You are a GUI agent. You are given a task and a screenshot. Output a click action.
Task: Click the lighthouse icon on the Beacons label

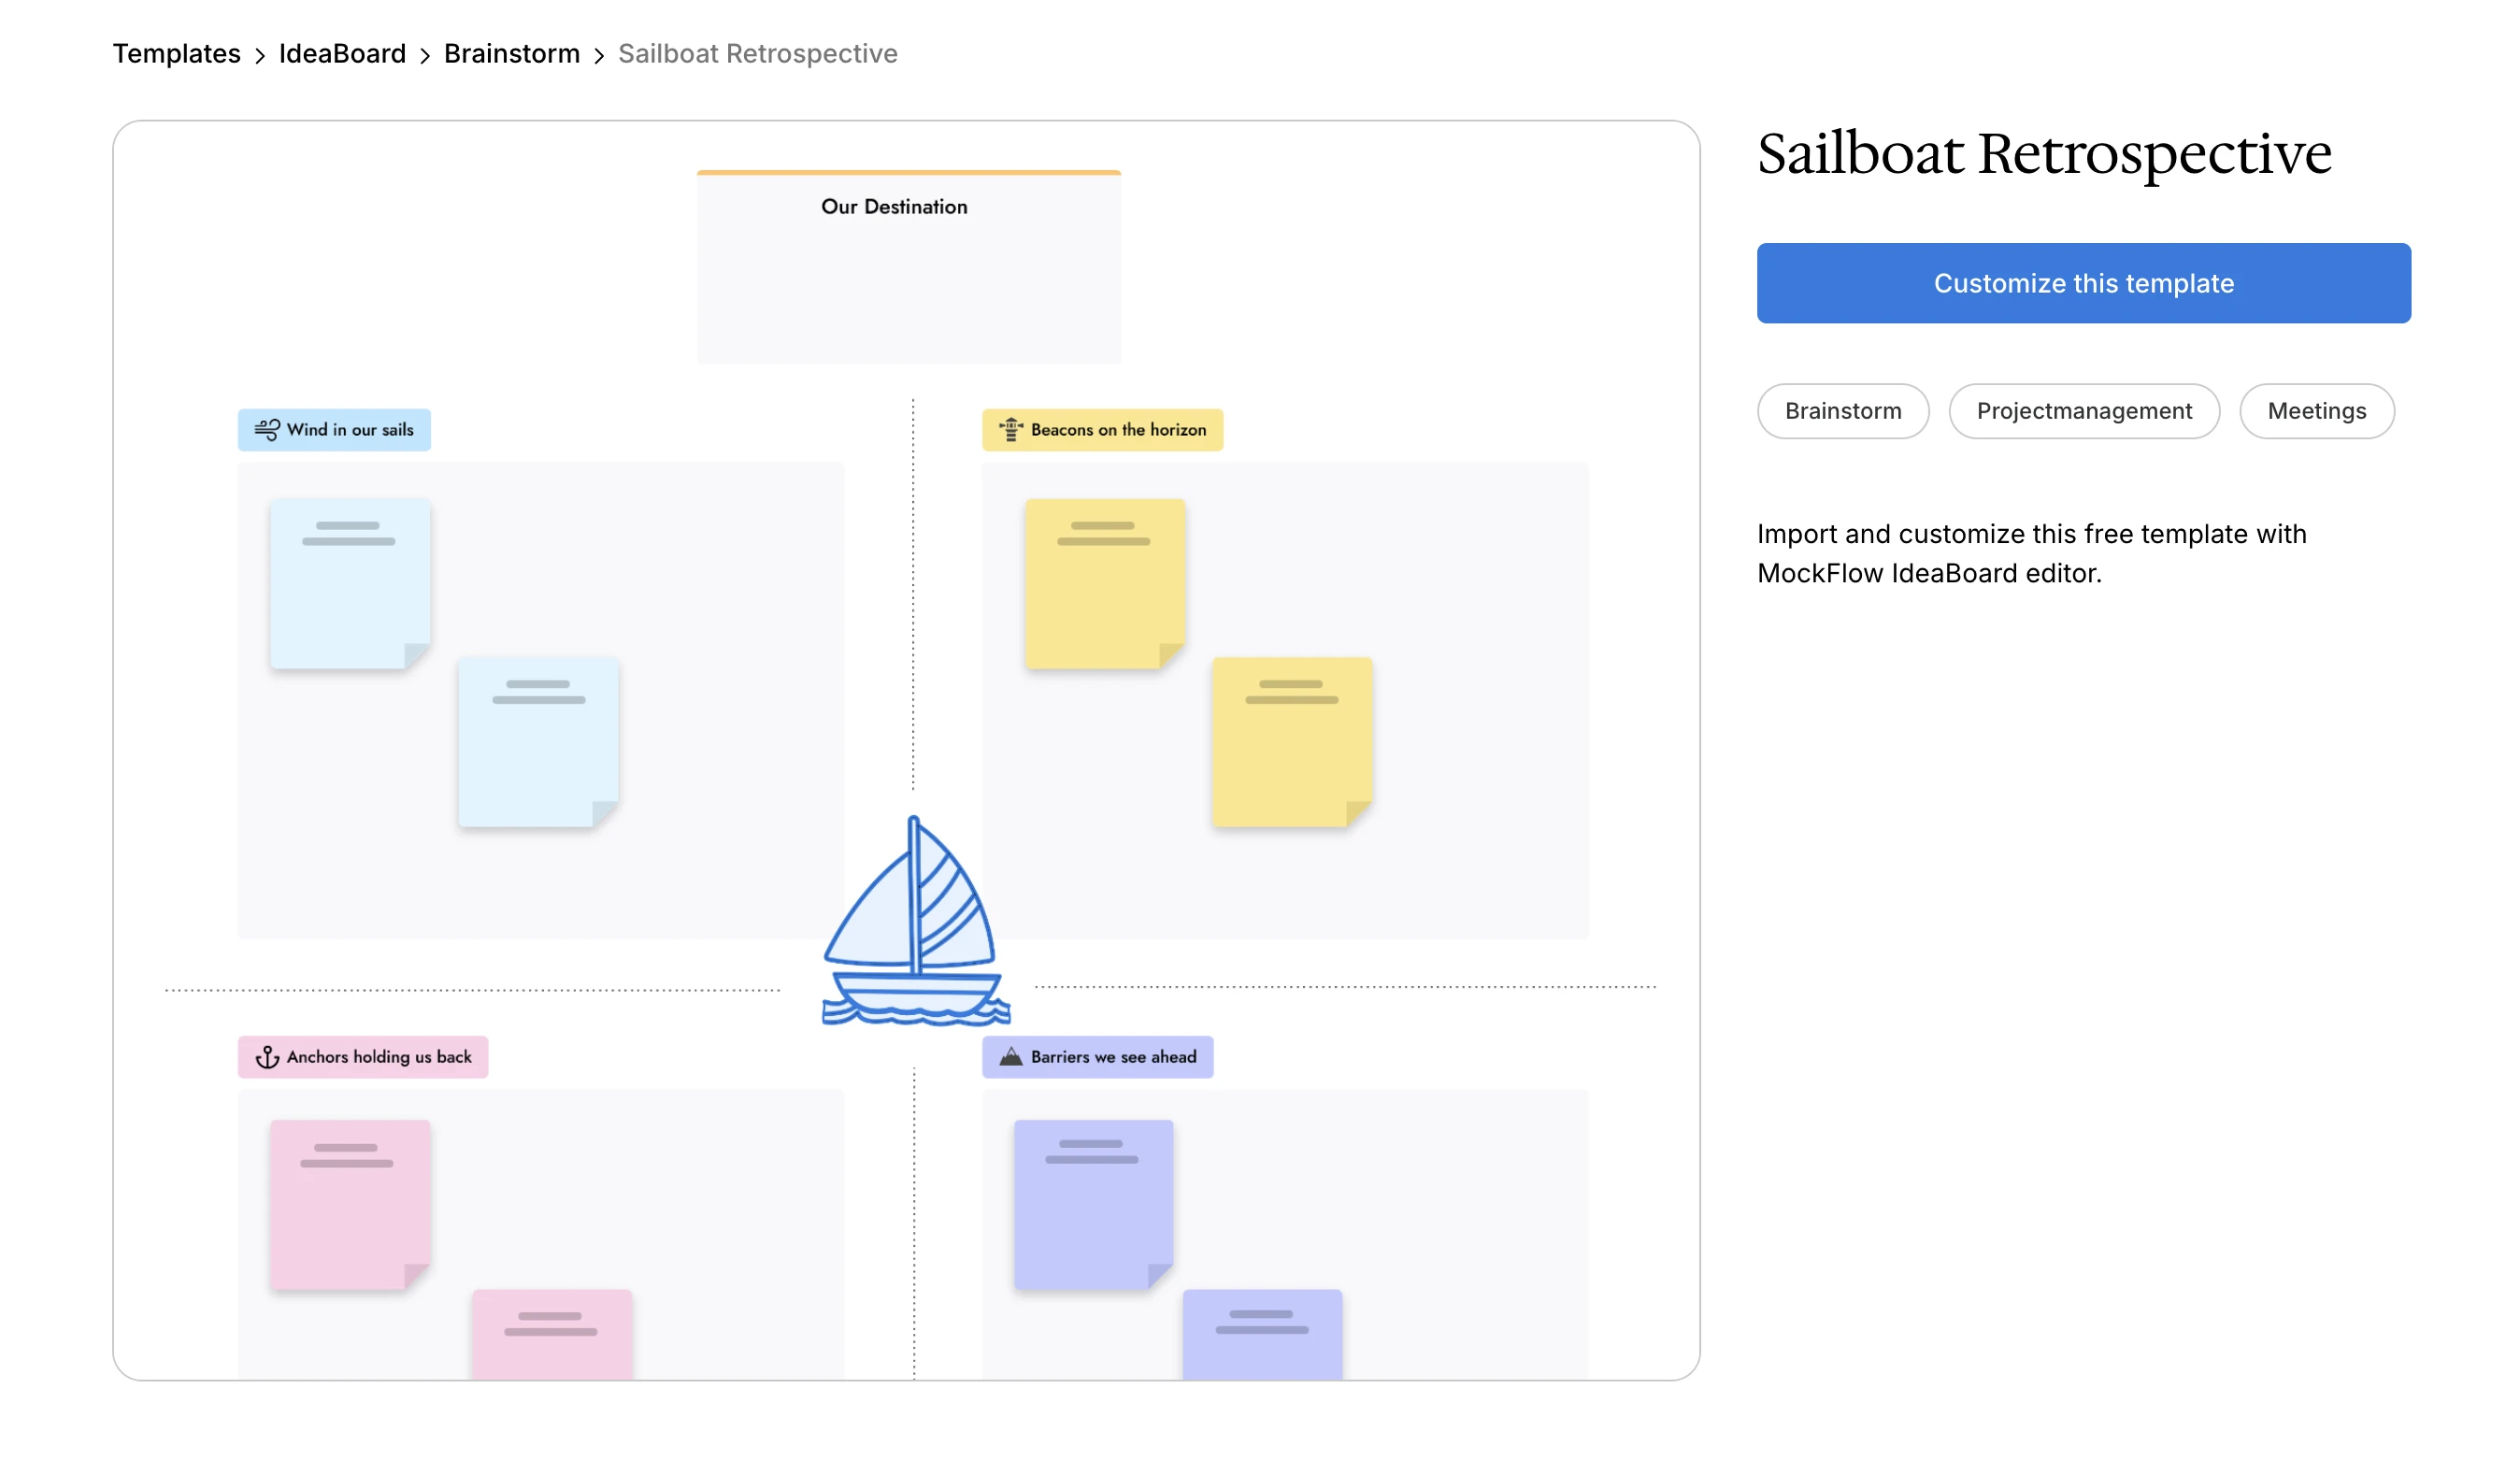(1011, 430)
